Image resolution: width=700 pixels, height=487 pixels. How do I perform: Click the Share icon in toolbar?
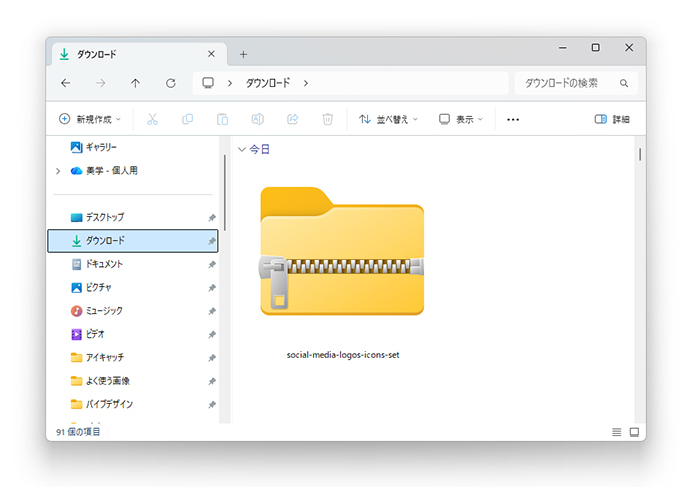coord(292,119)
